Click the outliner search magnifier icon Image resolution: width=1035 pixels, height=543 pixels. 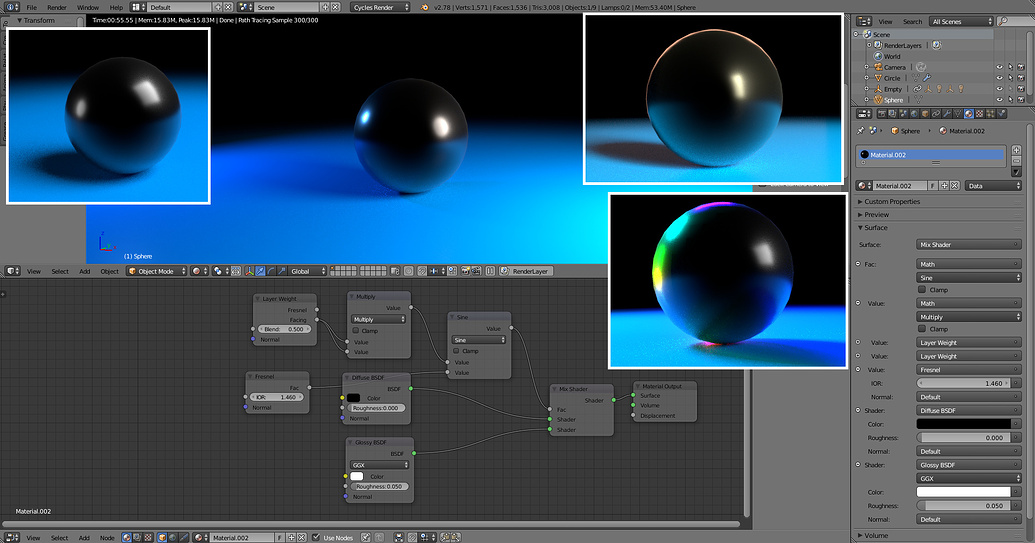(1003, 21)
